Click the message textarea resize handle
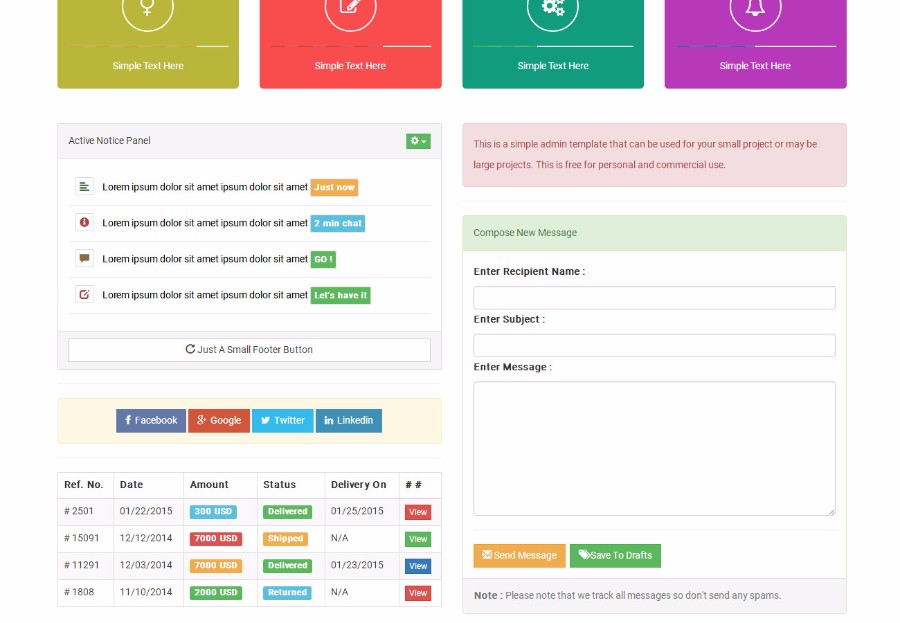Screen dimensions: 900x623 click(x=832, y=512)
